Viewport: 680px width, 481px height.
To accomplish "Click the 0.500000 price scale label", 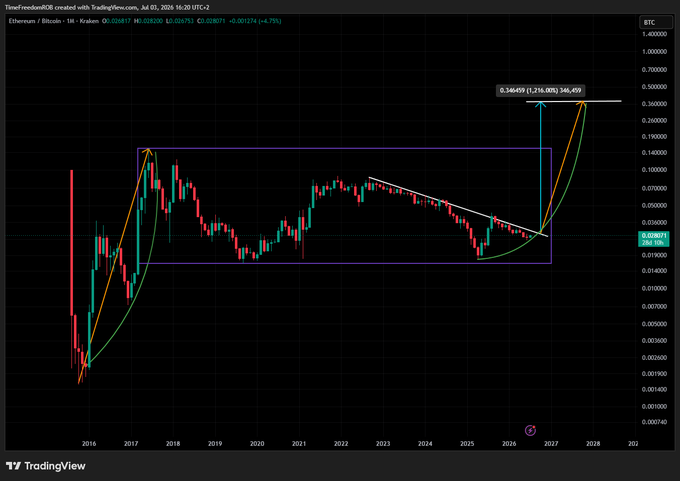I will coord(654,87).
